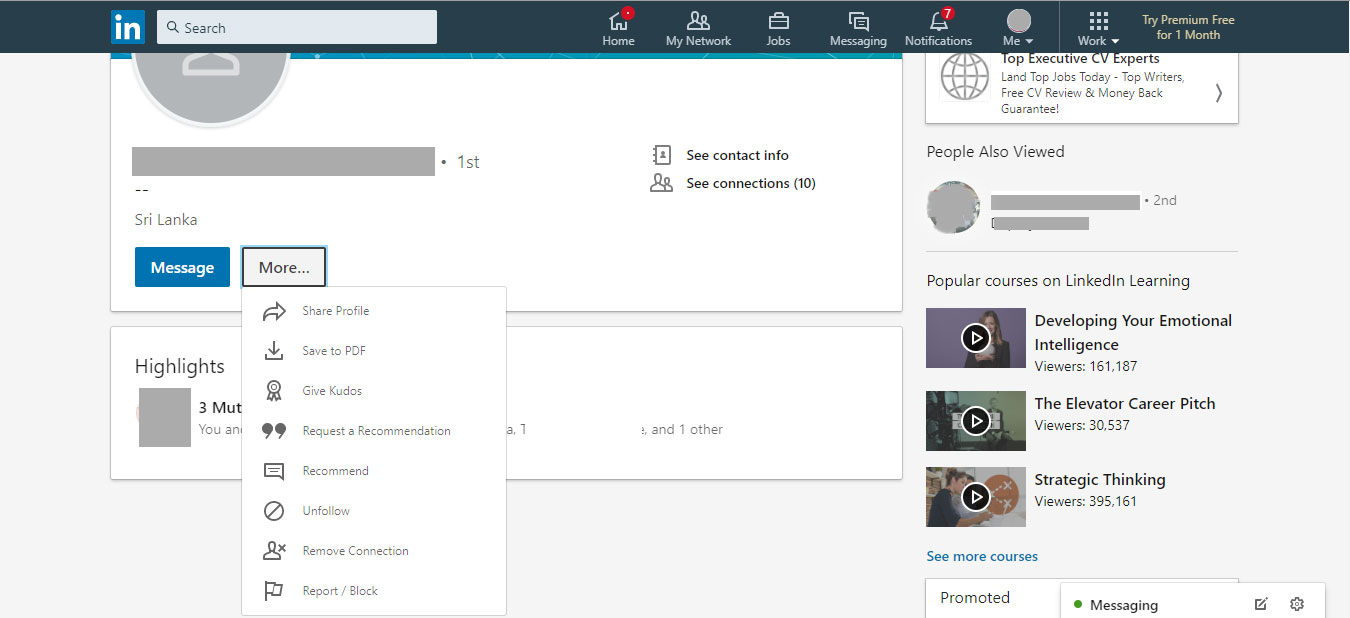Expand the Work dropdown
Image resolution: width=1350 pixels, height=618 pixels.
(1097, 27)
